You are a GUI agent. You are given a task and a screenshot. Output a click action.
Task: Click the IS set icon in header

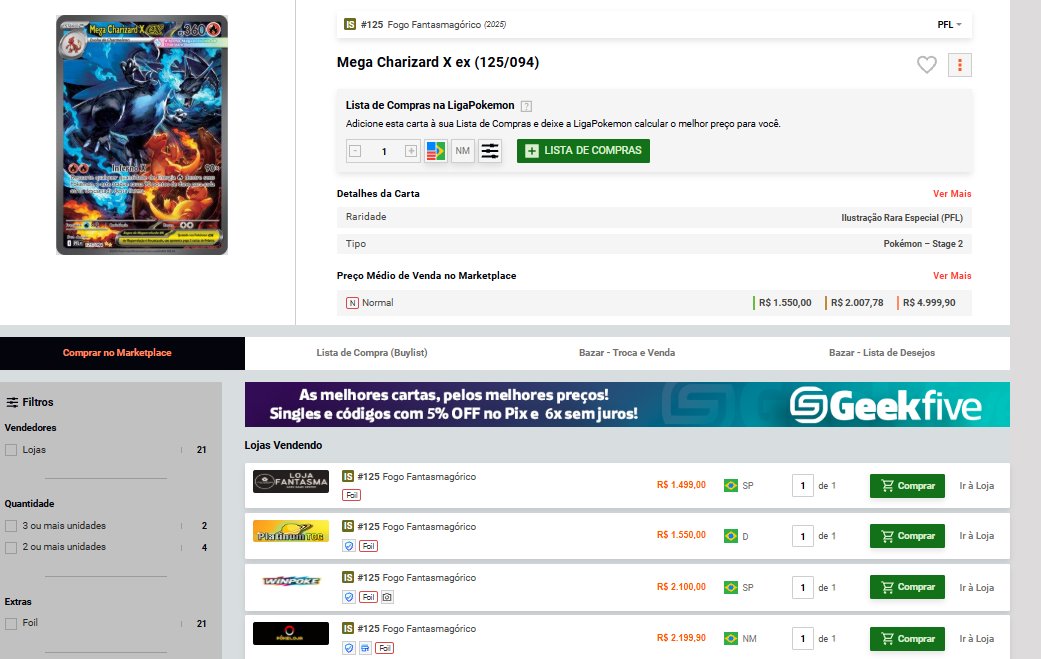point(350,25)
